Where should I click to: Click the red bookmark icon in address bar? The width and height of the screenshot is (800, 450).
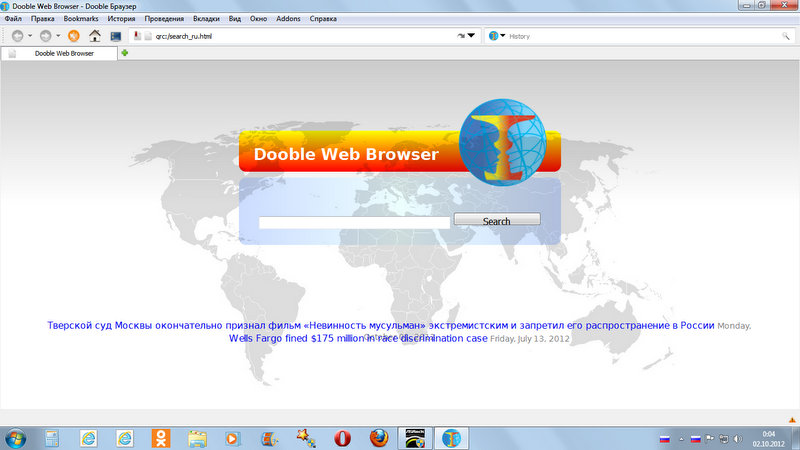point(137,35)
